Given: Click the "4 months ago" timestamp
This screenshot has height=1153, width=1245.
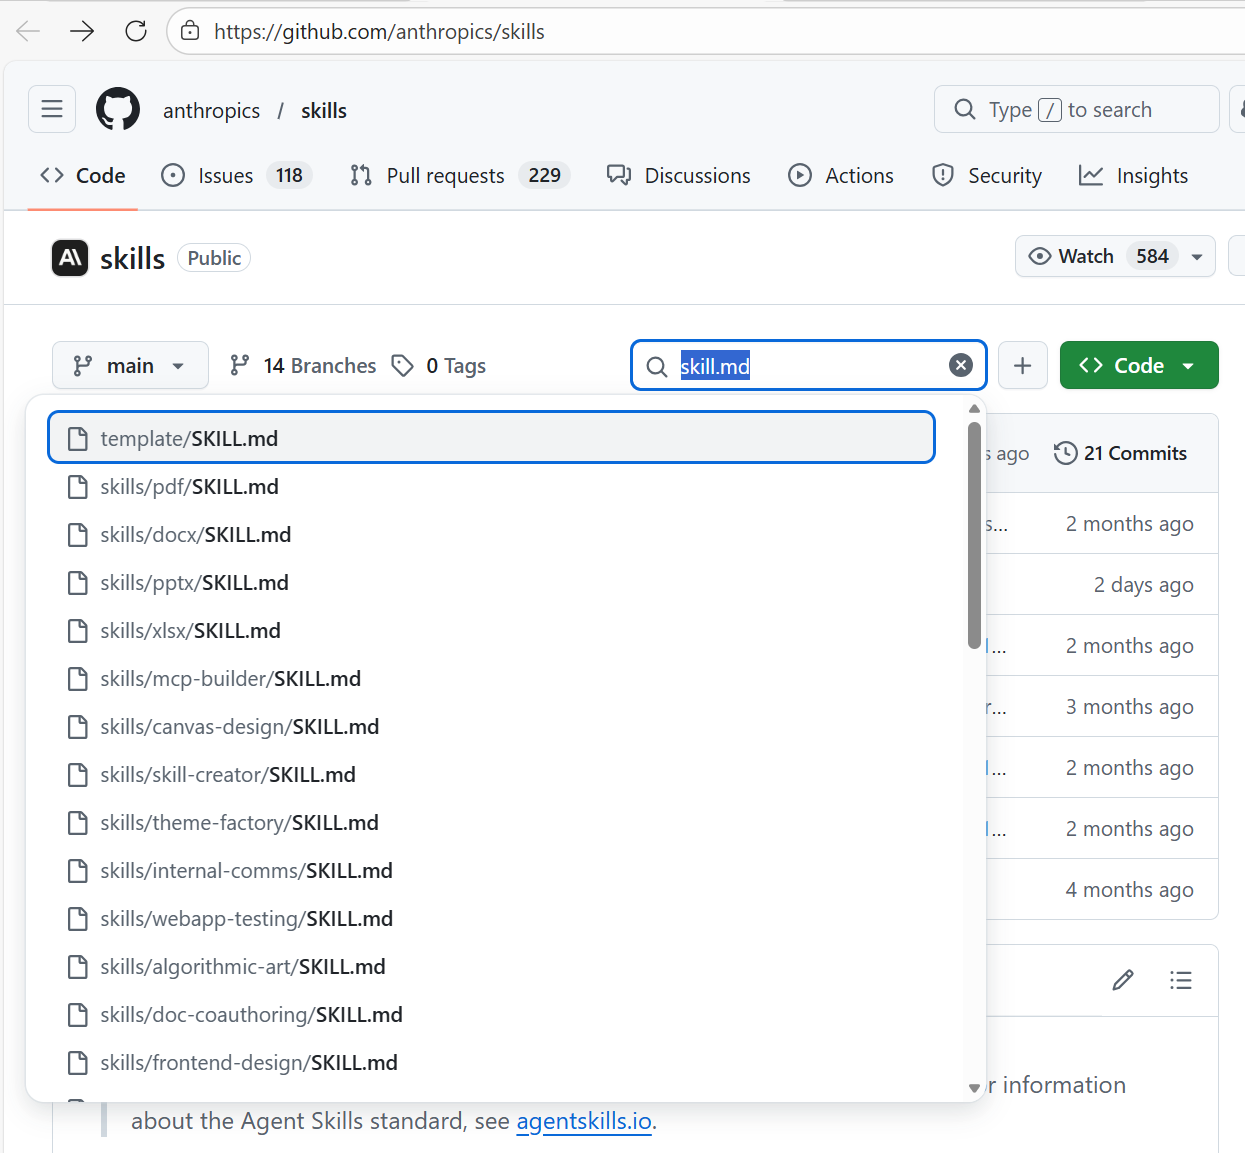Looking at the screenshot, I should pyautogui.click(x=1129, y=890).
